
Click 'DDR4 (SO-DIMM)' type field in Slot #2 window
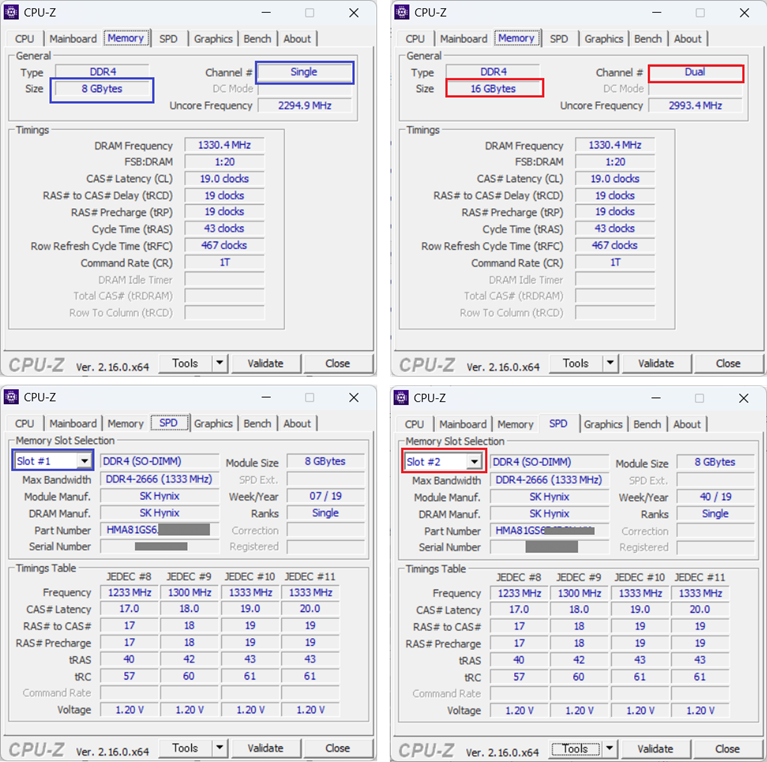[x=549, y=462]
